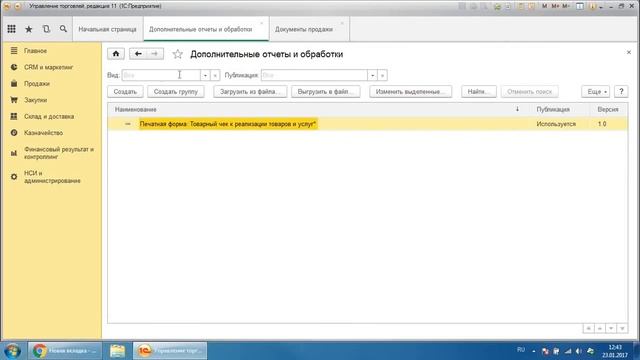Open Windows Start menu
This screenshot has height=360, width=640.
pyautogui.click(x=12, y=351)
